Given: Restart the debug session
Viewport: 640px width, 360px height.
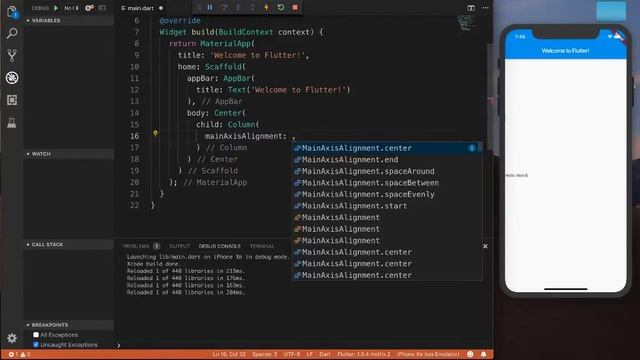Looking at the screenshot, I should pyautogui.click(x=280, y=7).
